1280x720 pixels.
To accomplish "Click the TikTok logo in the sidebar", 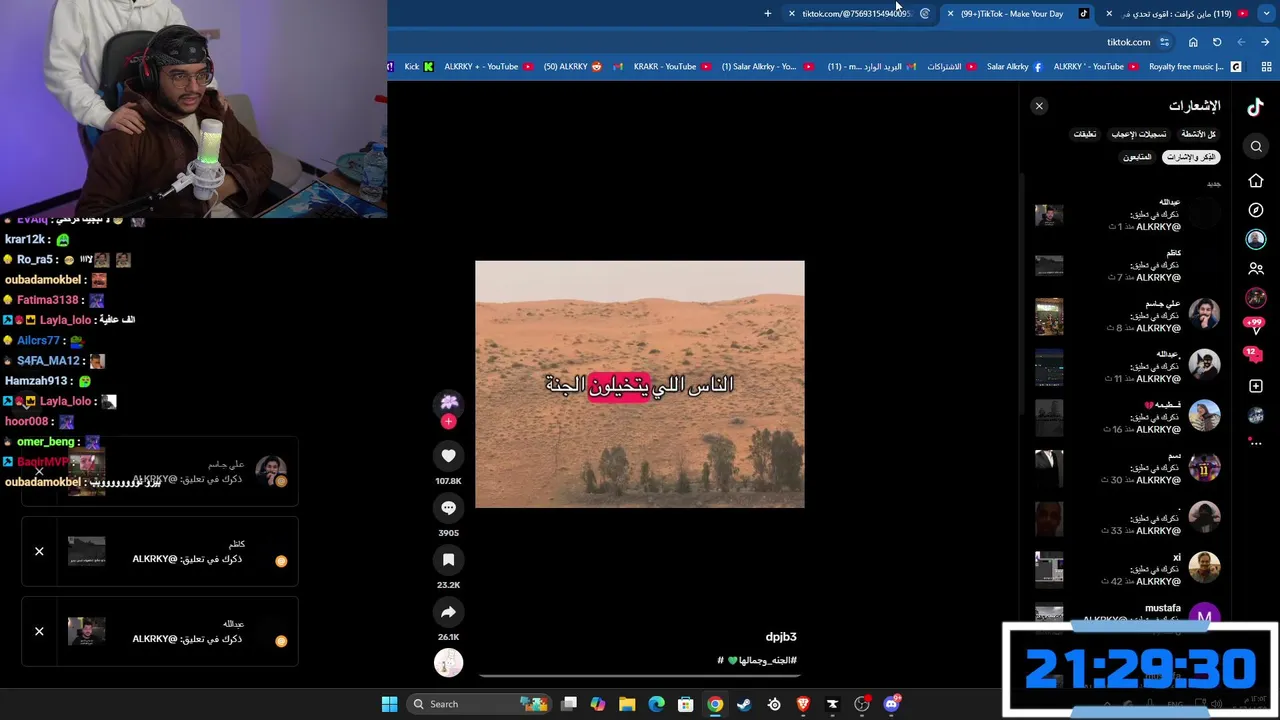I will point(1256,107).
